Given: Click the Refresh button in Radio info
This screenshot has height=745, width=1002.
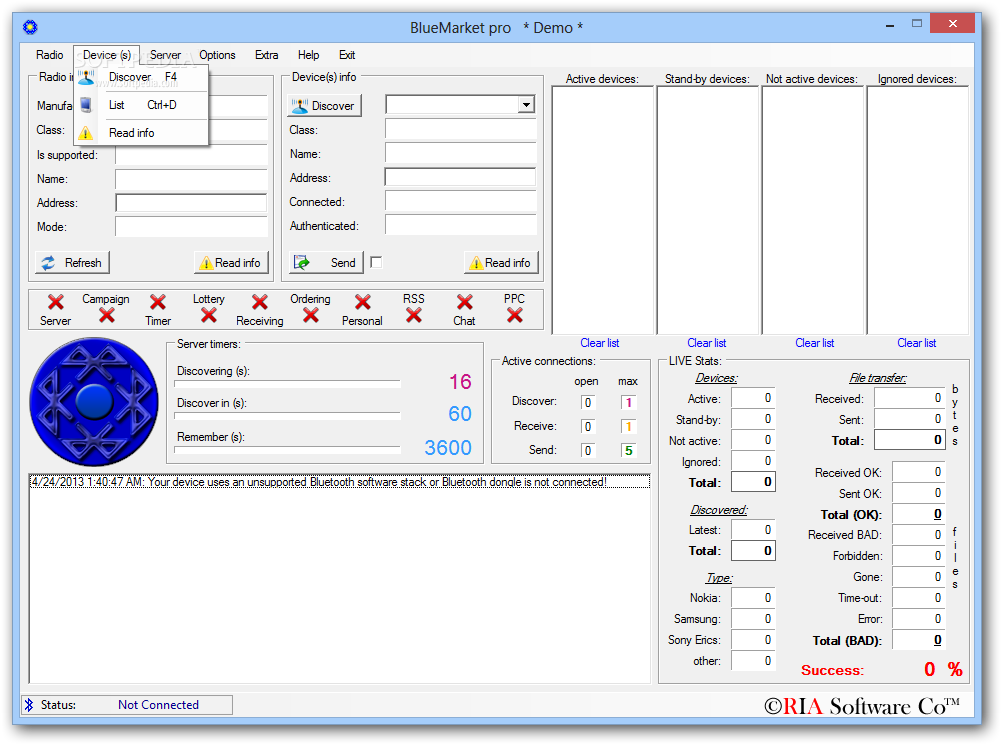Looking at the screenshot, I should pyautogui.click(x=72, y=263).
